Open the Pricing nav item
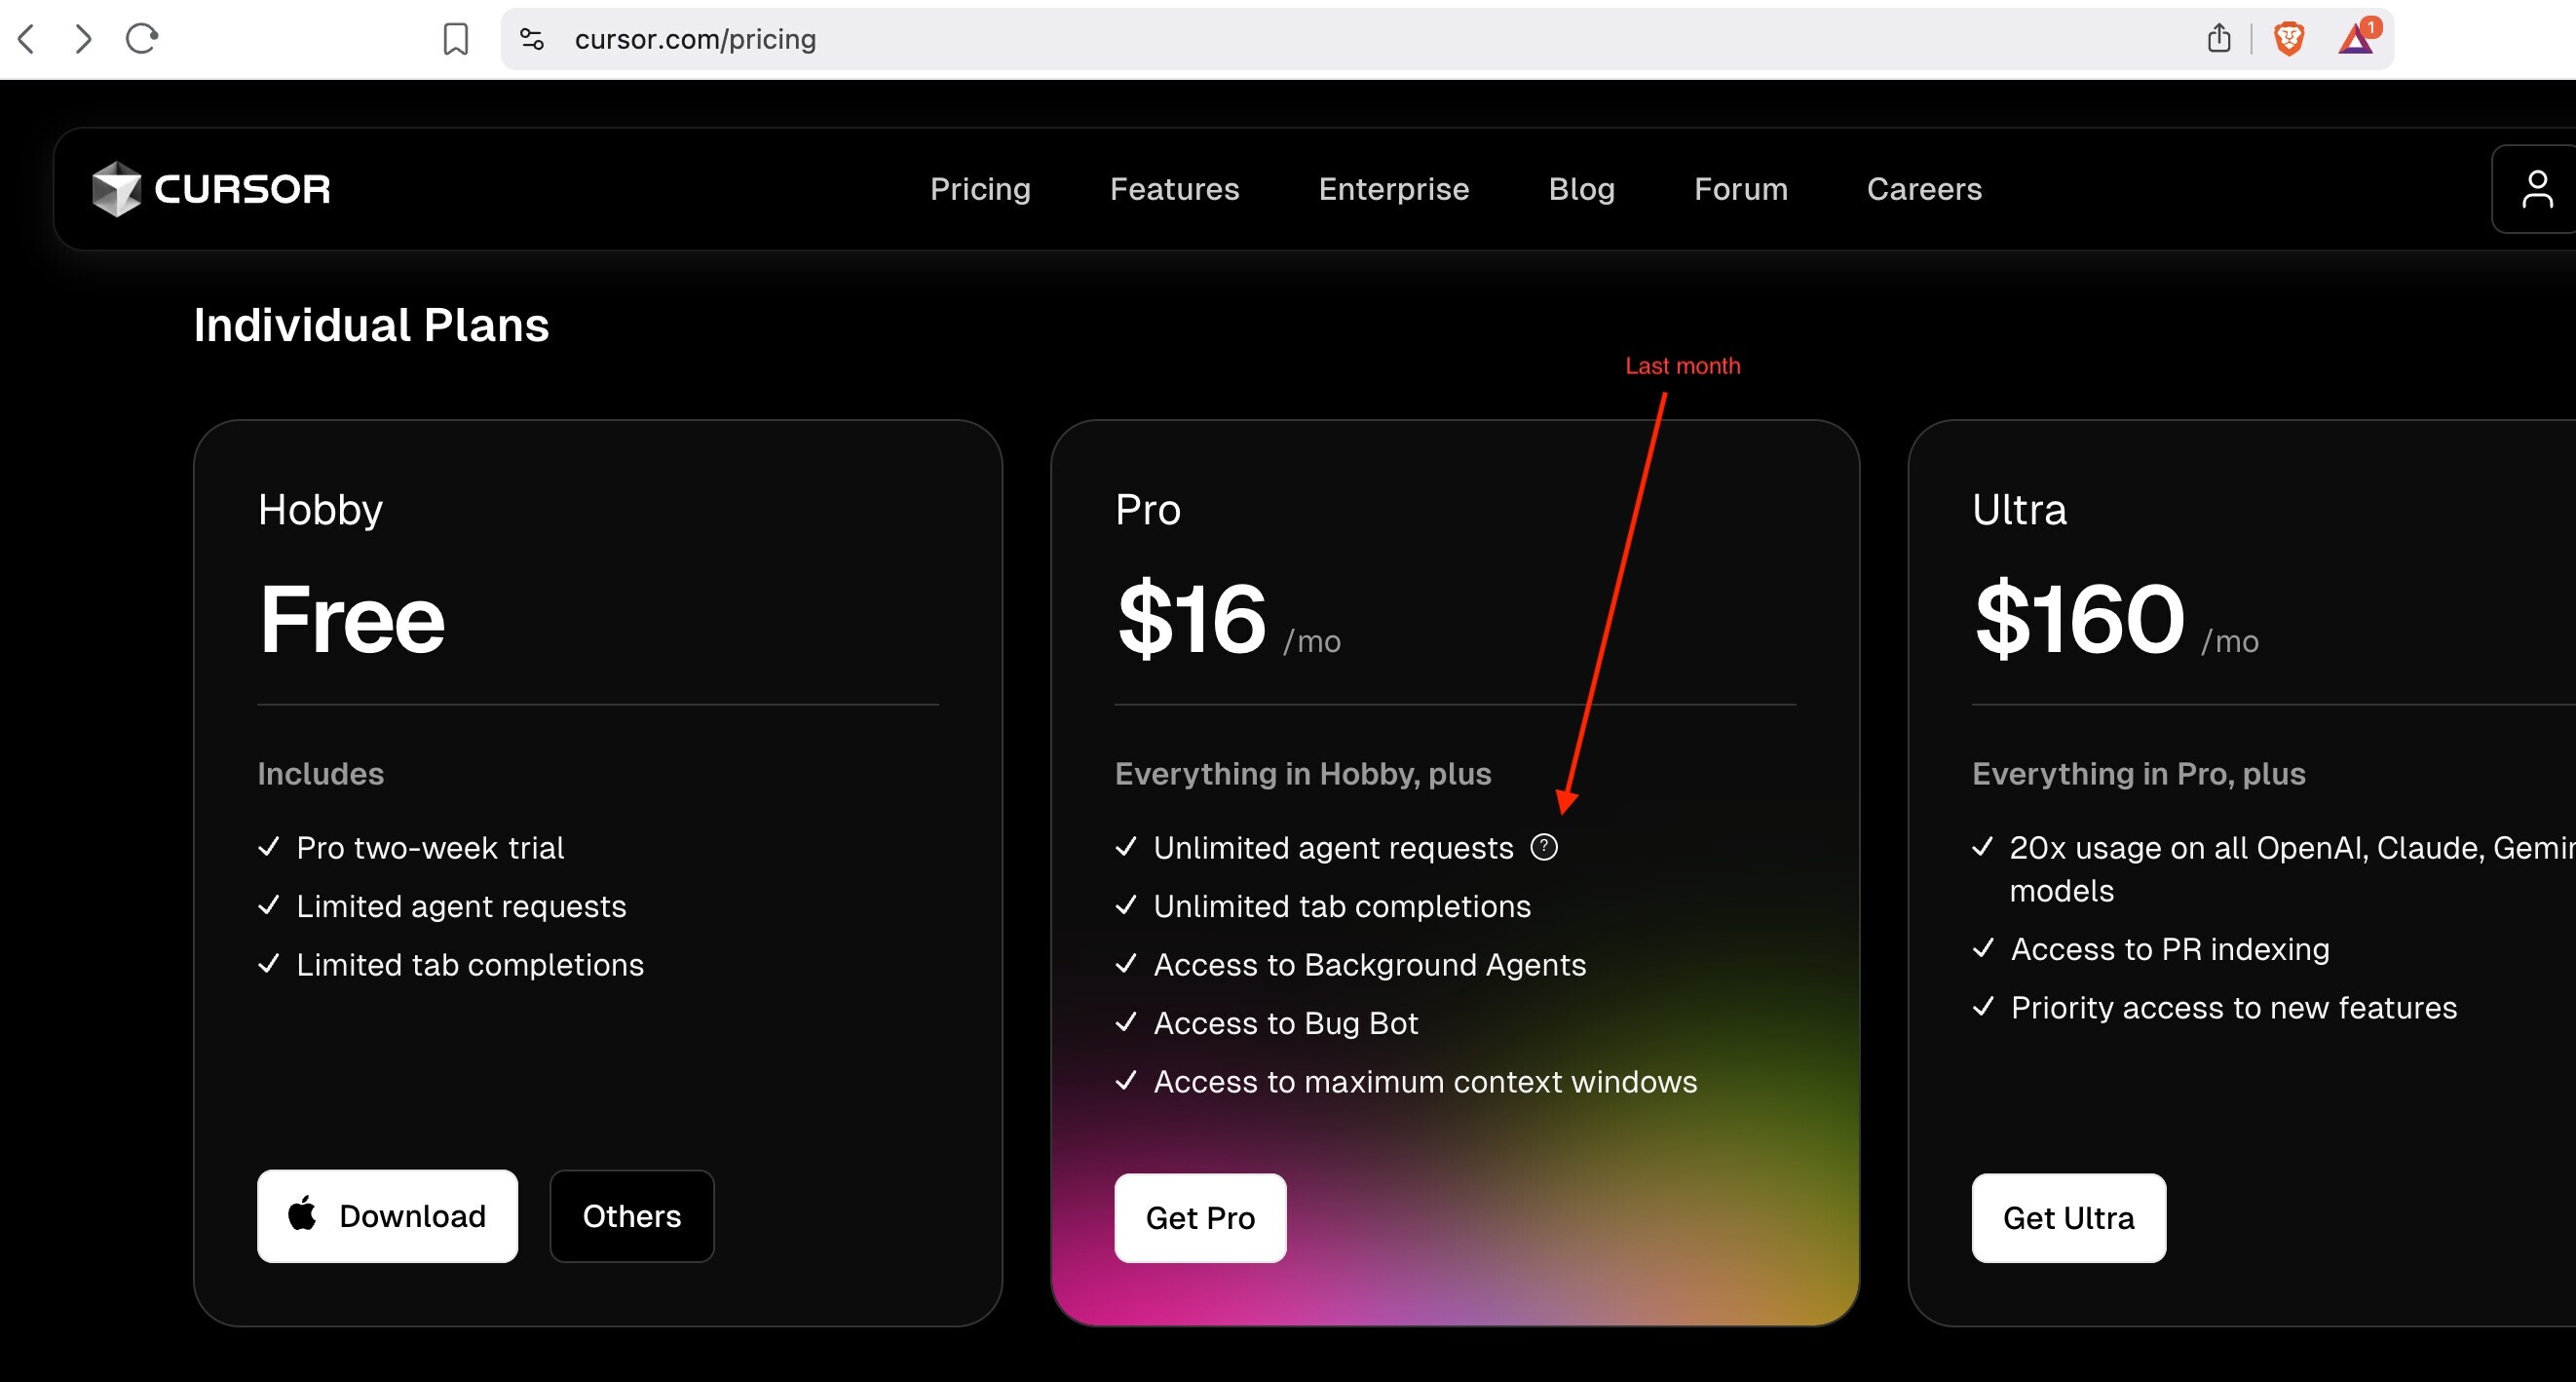2576x1382 pixels. point(980,189)
